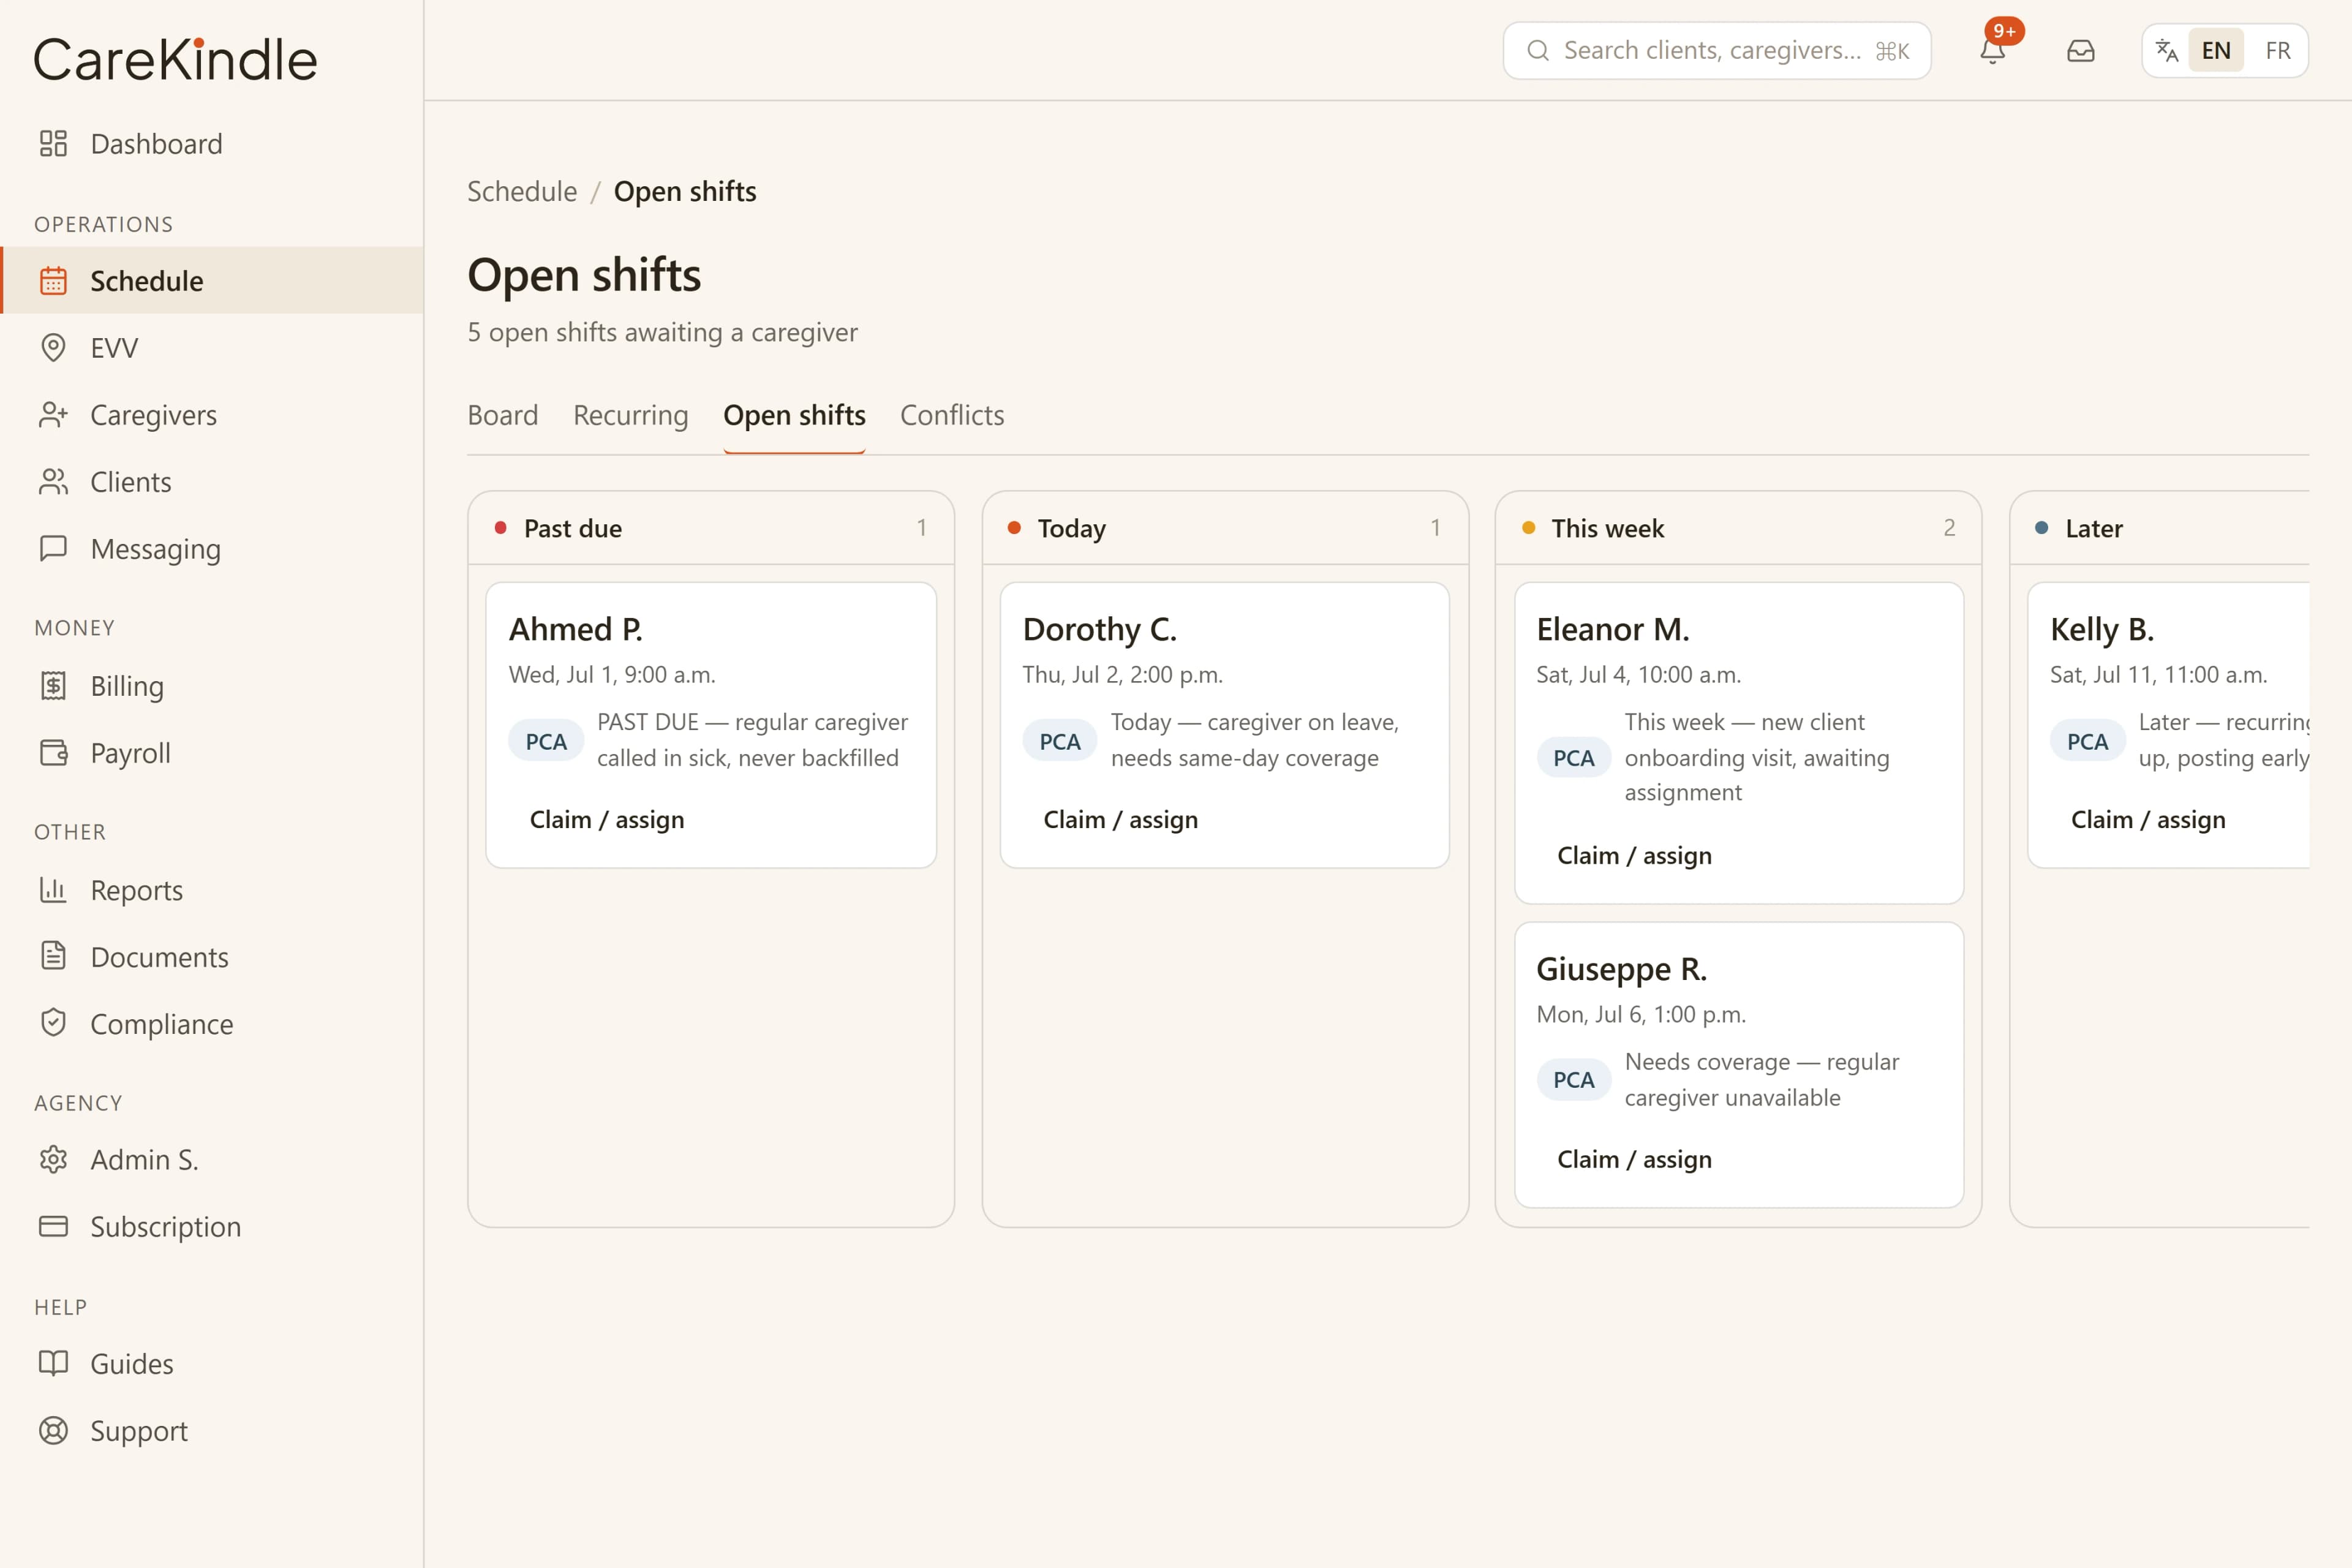Open notifications bell with 9+ badge
This screenshot has height=1568, width=2352.
point(1993,50)
